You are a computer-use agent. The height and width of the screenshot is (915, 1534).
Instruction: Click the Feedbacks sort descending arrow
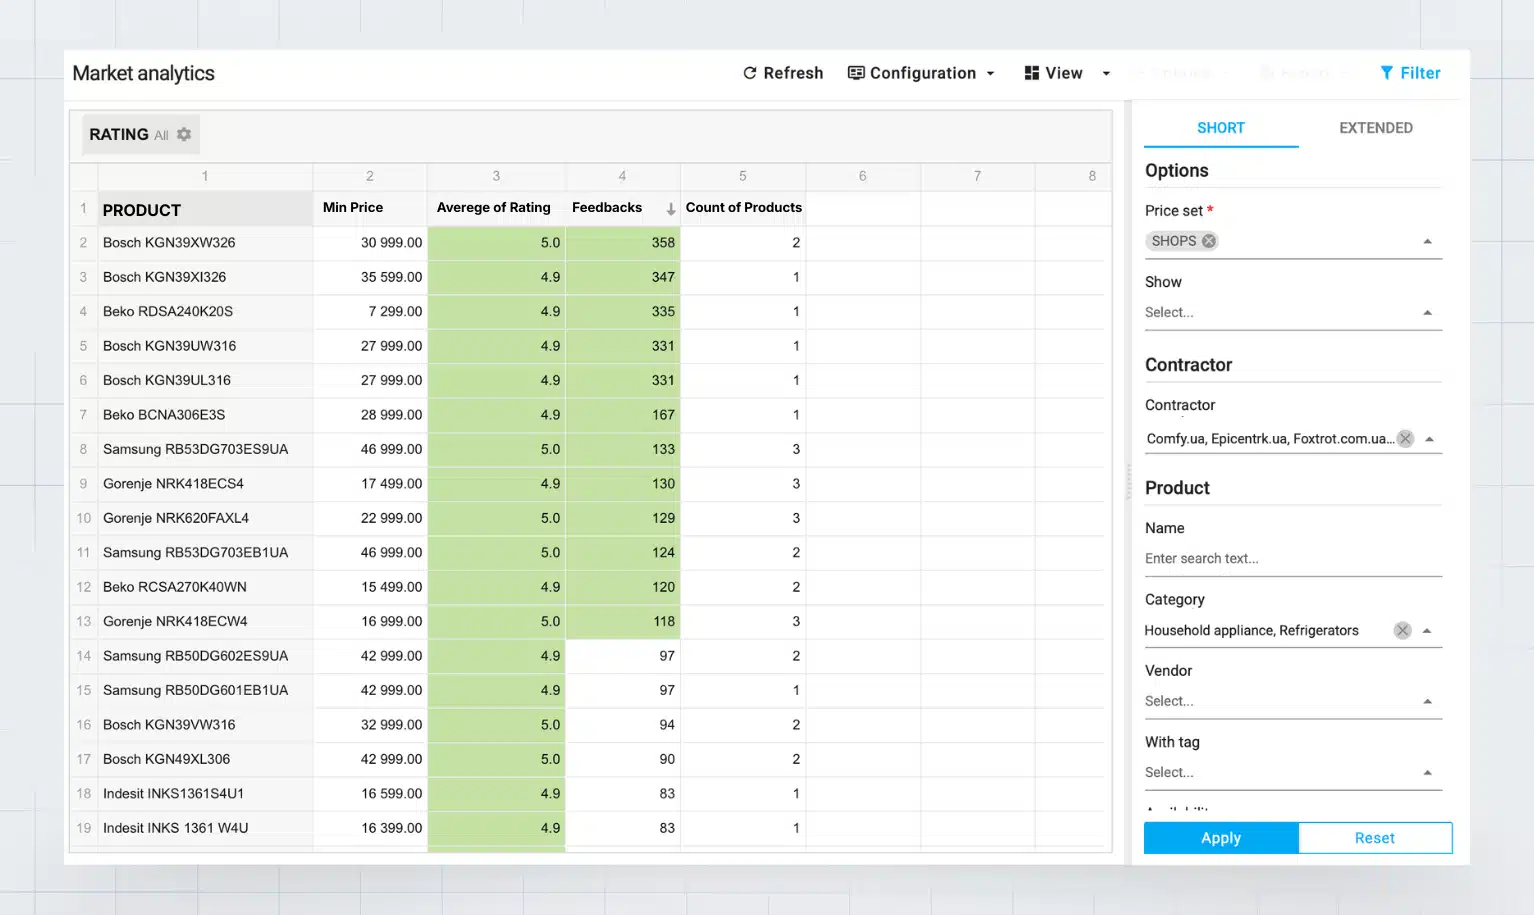670,209
